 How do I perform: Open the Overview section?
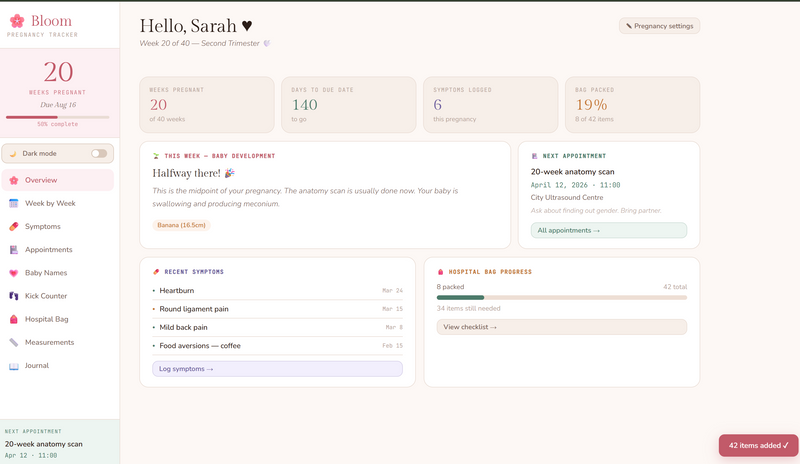click(x=58, y=180)
